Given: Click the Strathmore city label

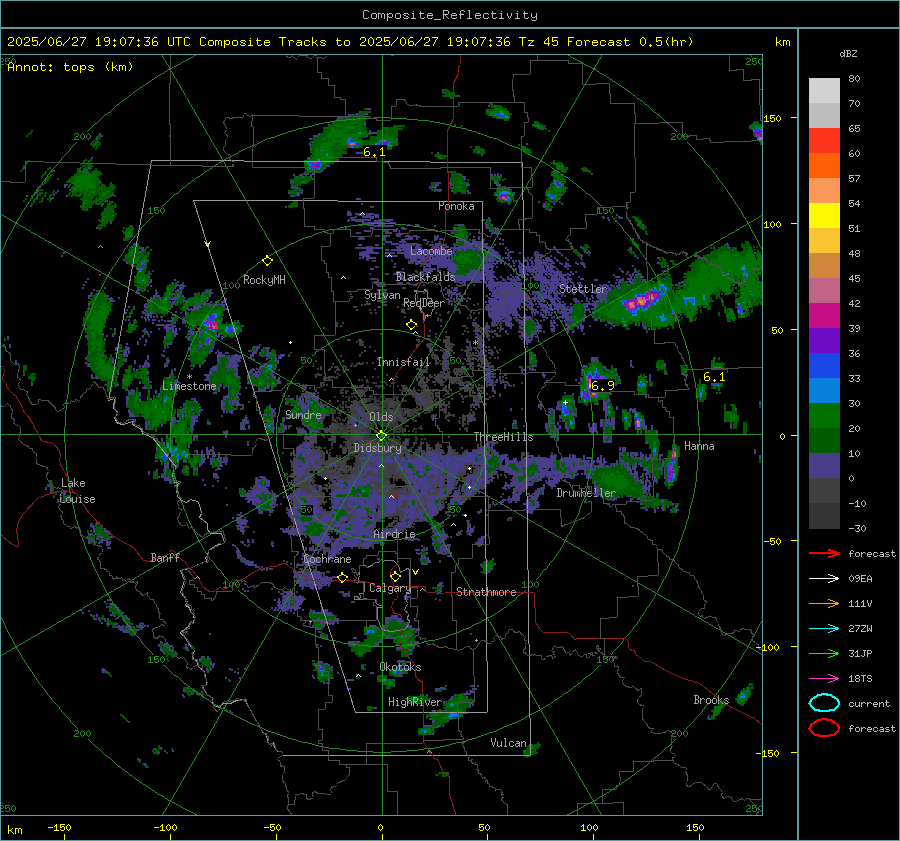Looking at the screenshot, I should pos(486,592).
